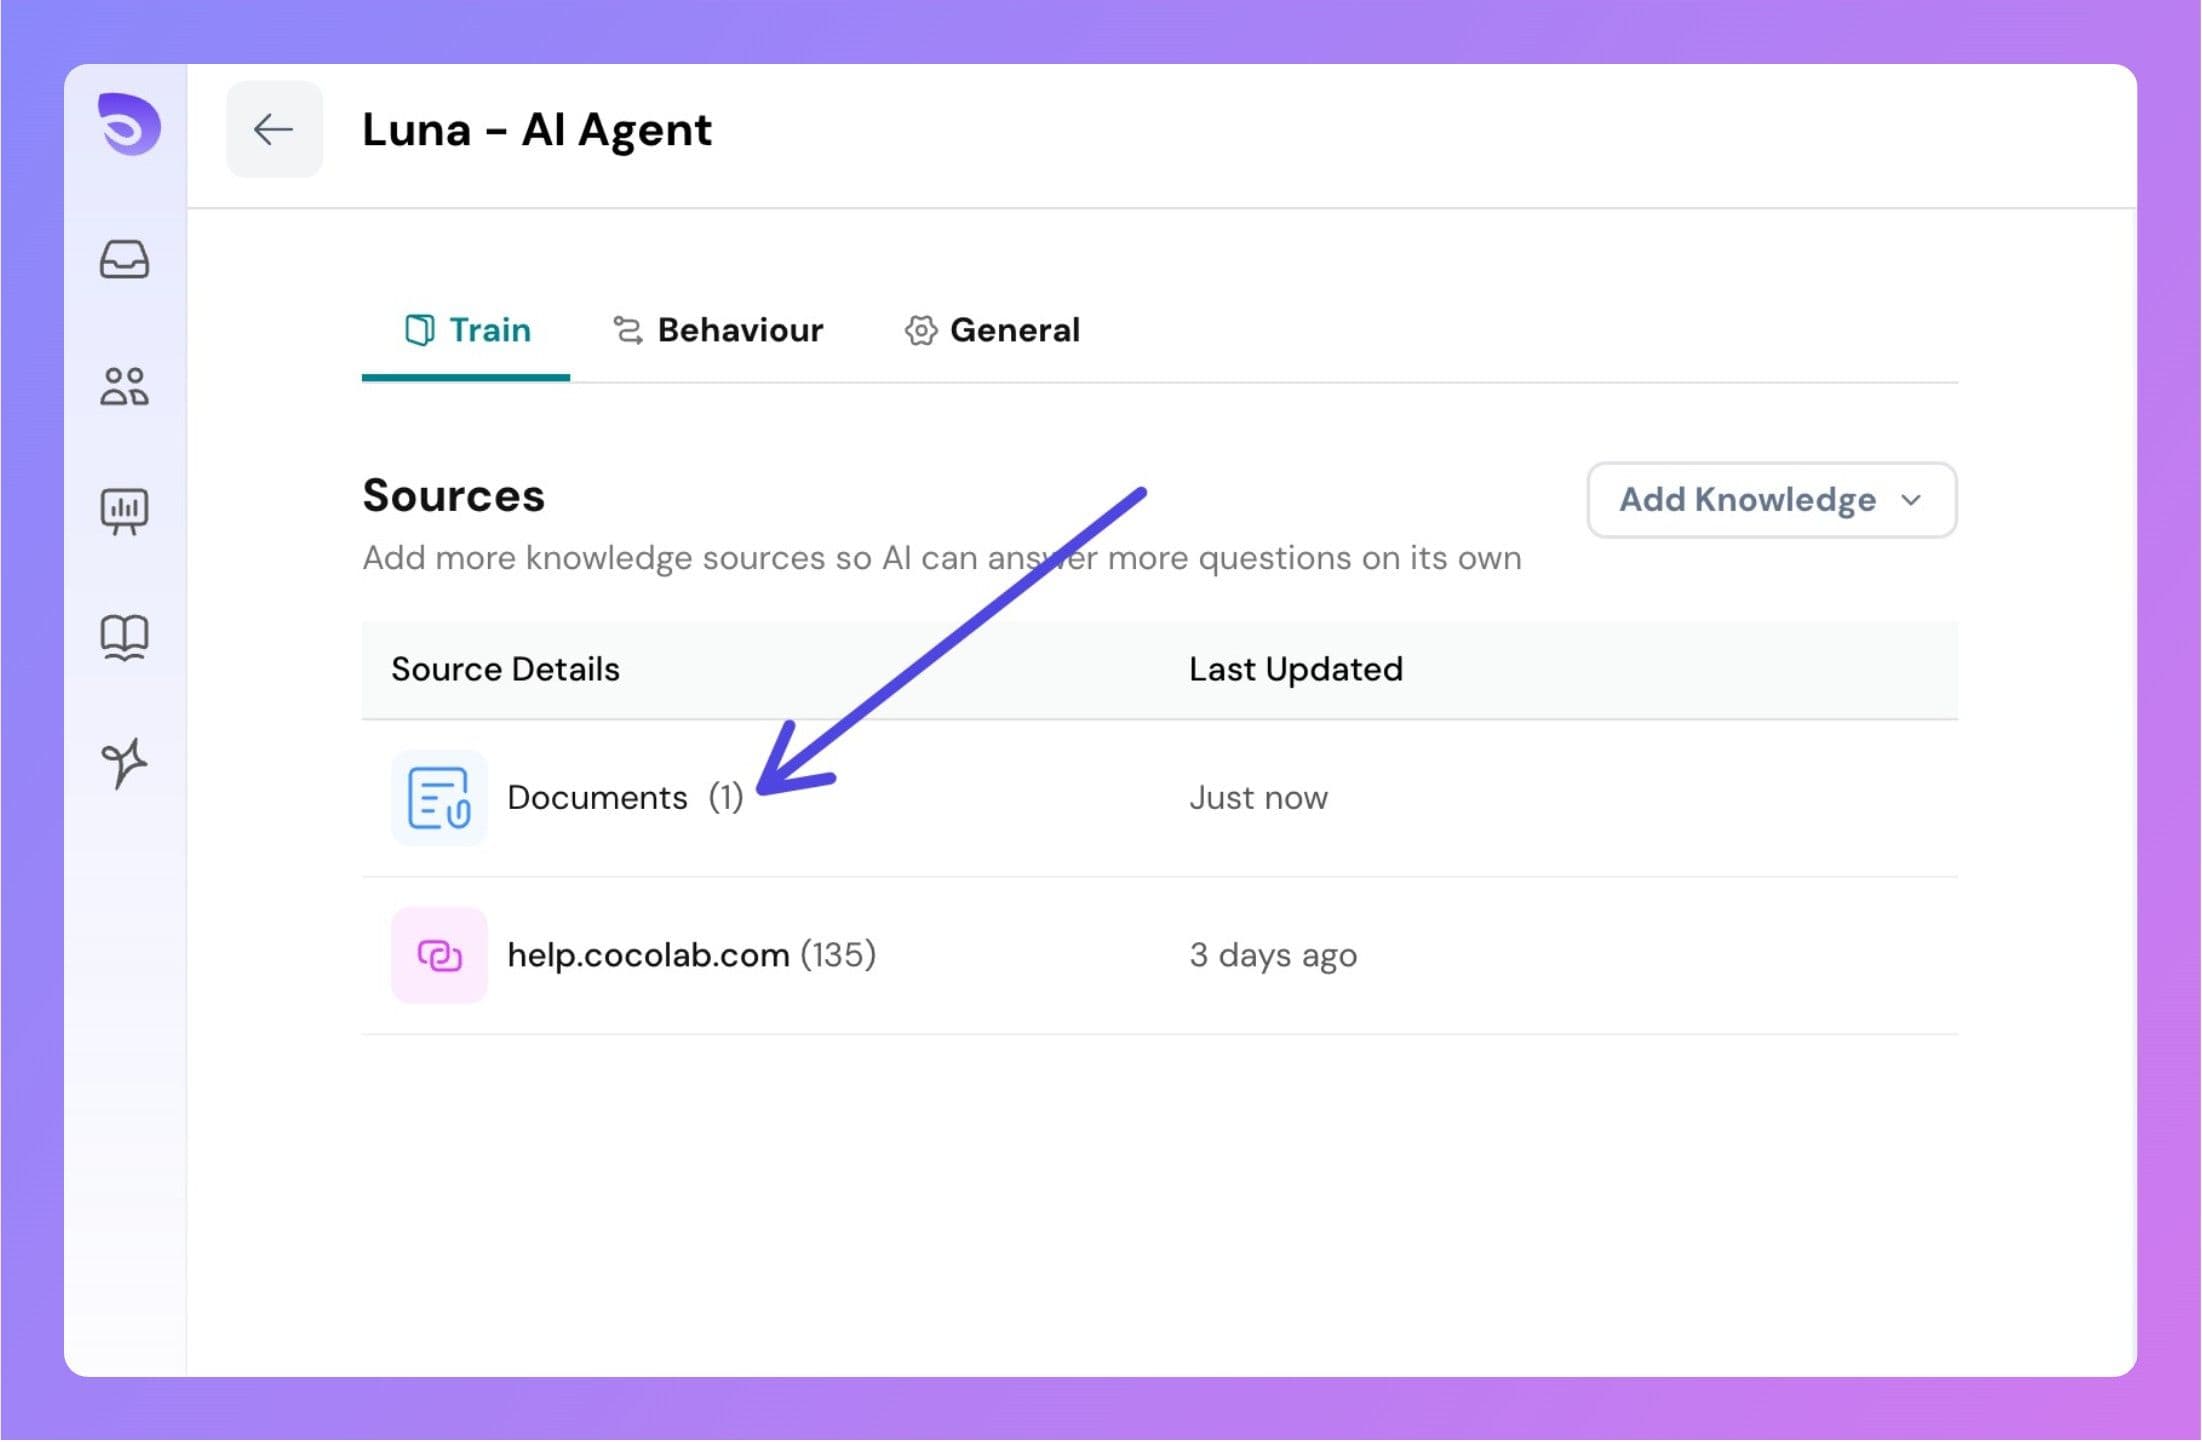Open the Reports dashboard icon in sidebar
Screen dimensions: 2202x1442
point(127,510)
